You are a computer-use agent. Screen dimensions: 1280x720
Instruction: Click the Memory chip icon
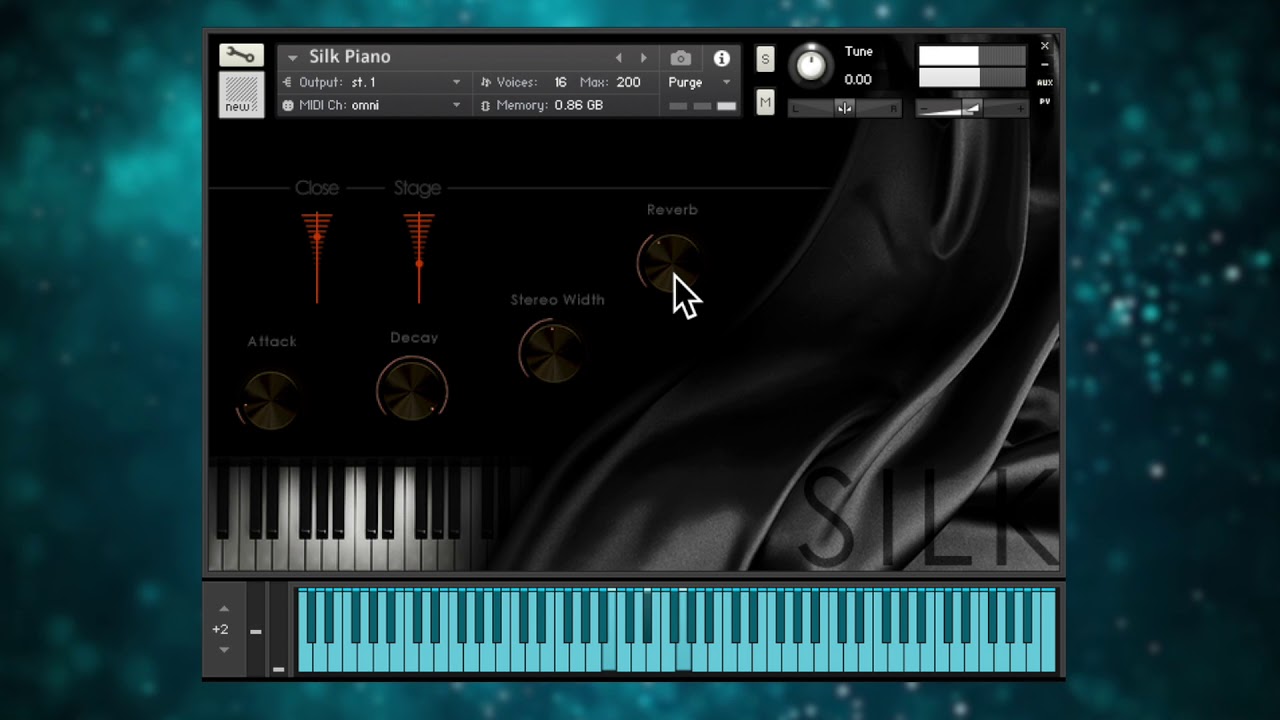486,105
